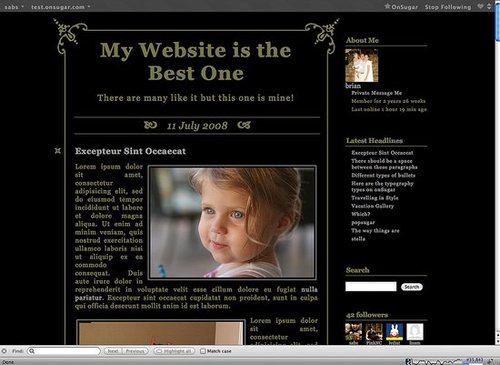Click the vertical scrollbar down arrow
Image resolution: width=500 pixels, height=365 pixels.
[x=497, y=341]
